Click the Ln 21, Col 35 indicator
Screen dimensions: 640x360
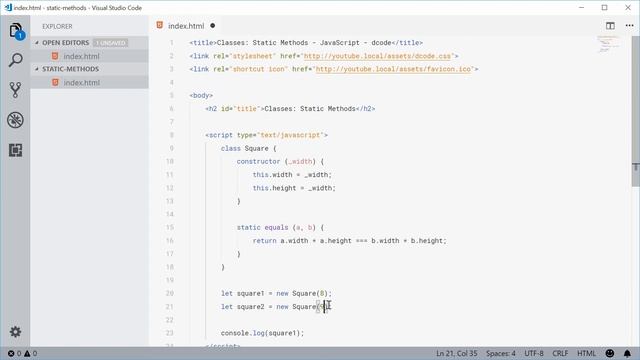point(456,353)
